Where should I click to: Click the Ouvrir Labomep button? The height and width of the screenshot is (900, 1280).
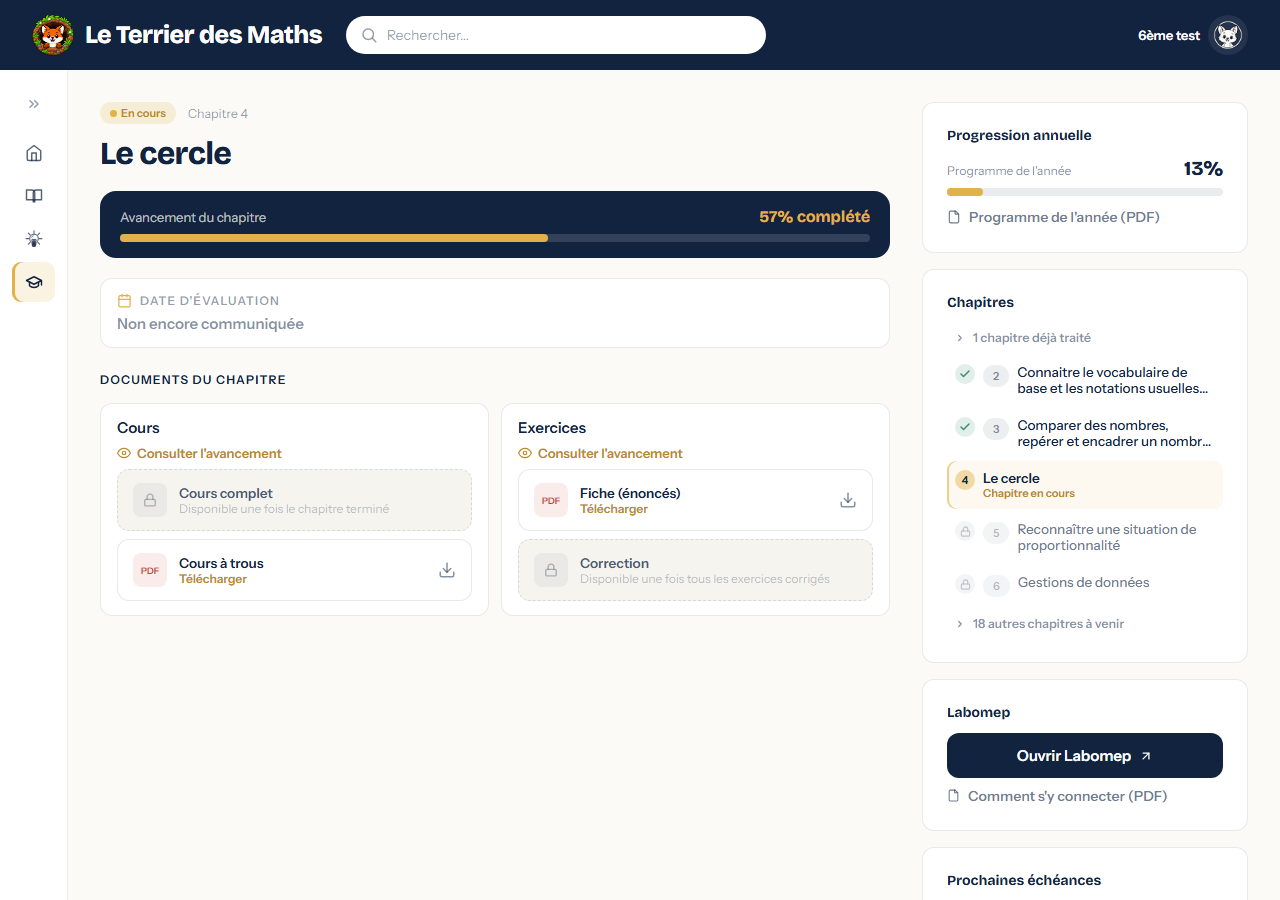[x=1085, y=755]
